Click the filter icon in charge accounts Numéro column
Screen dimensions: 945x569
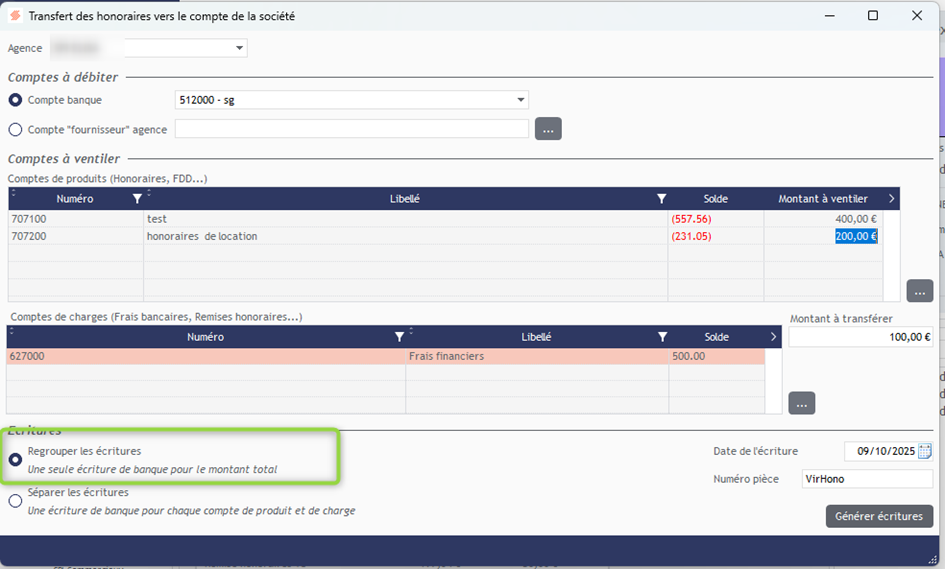(399, 337)
